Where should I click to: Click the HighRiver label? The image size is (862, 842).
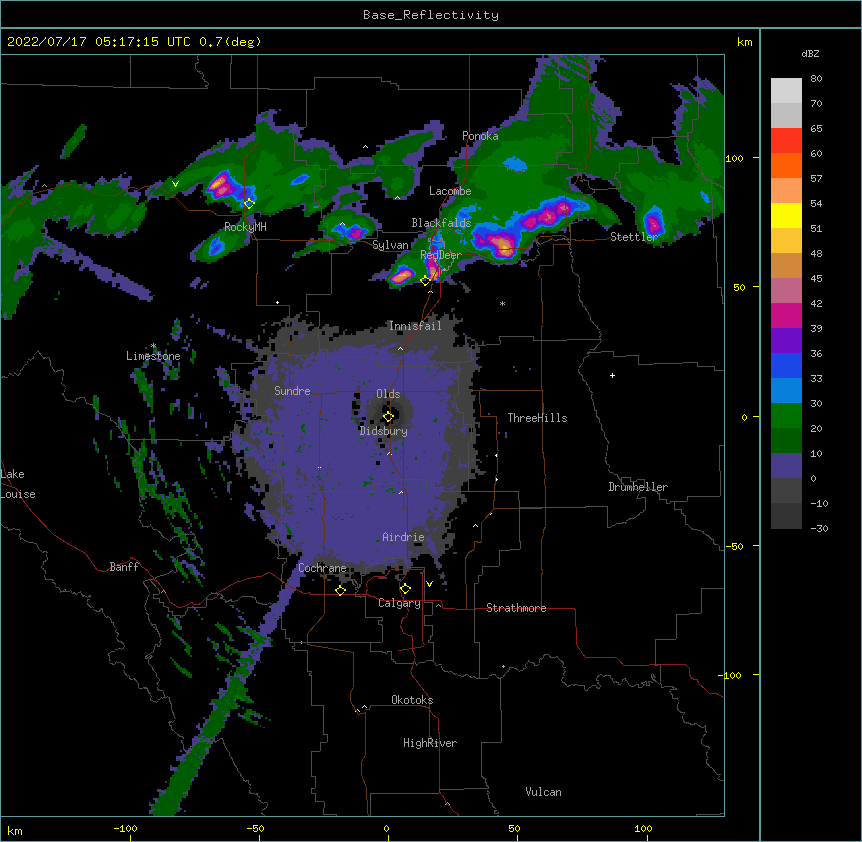(x=430, y=743)
